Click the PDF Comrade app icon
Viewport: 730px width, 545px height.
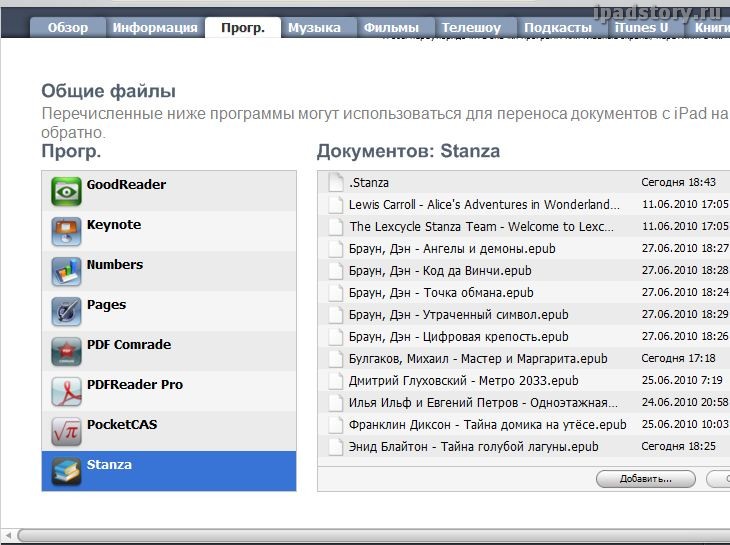point(66,351)
